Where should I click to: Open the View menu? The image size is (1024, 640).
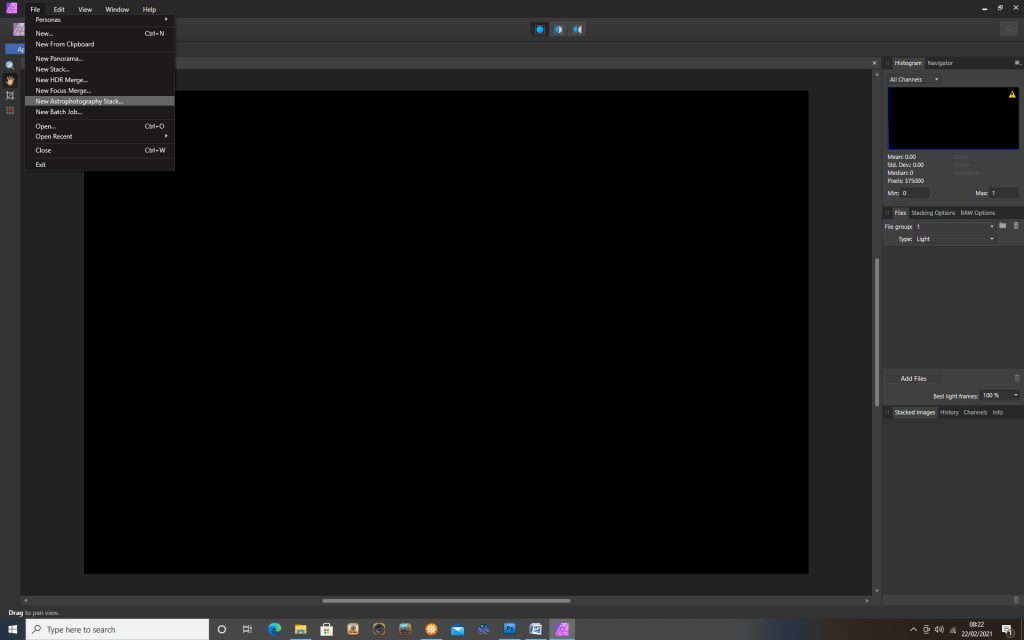pos(85,9)
